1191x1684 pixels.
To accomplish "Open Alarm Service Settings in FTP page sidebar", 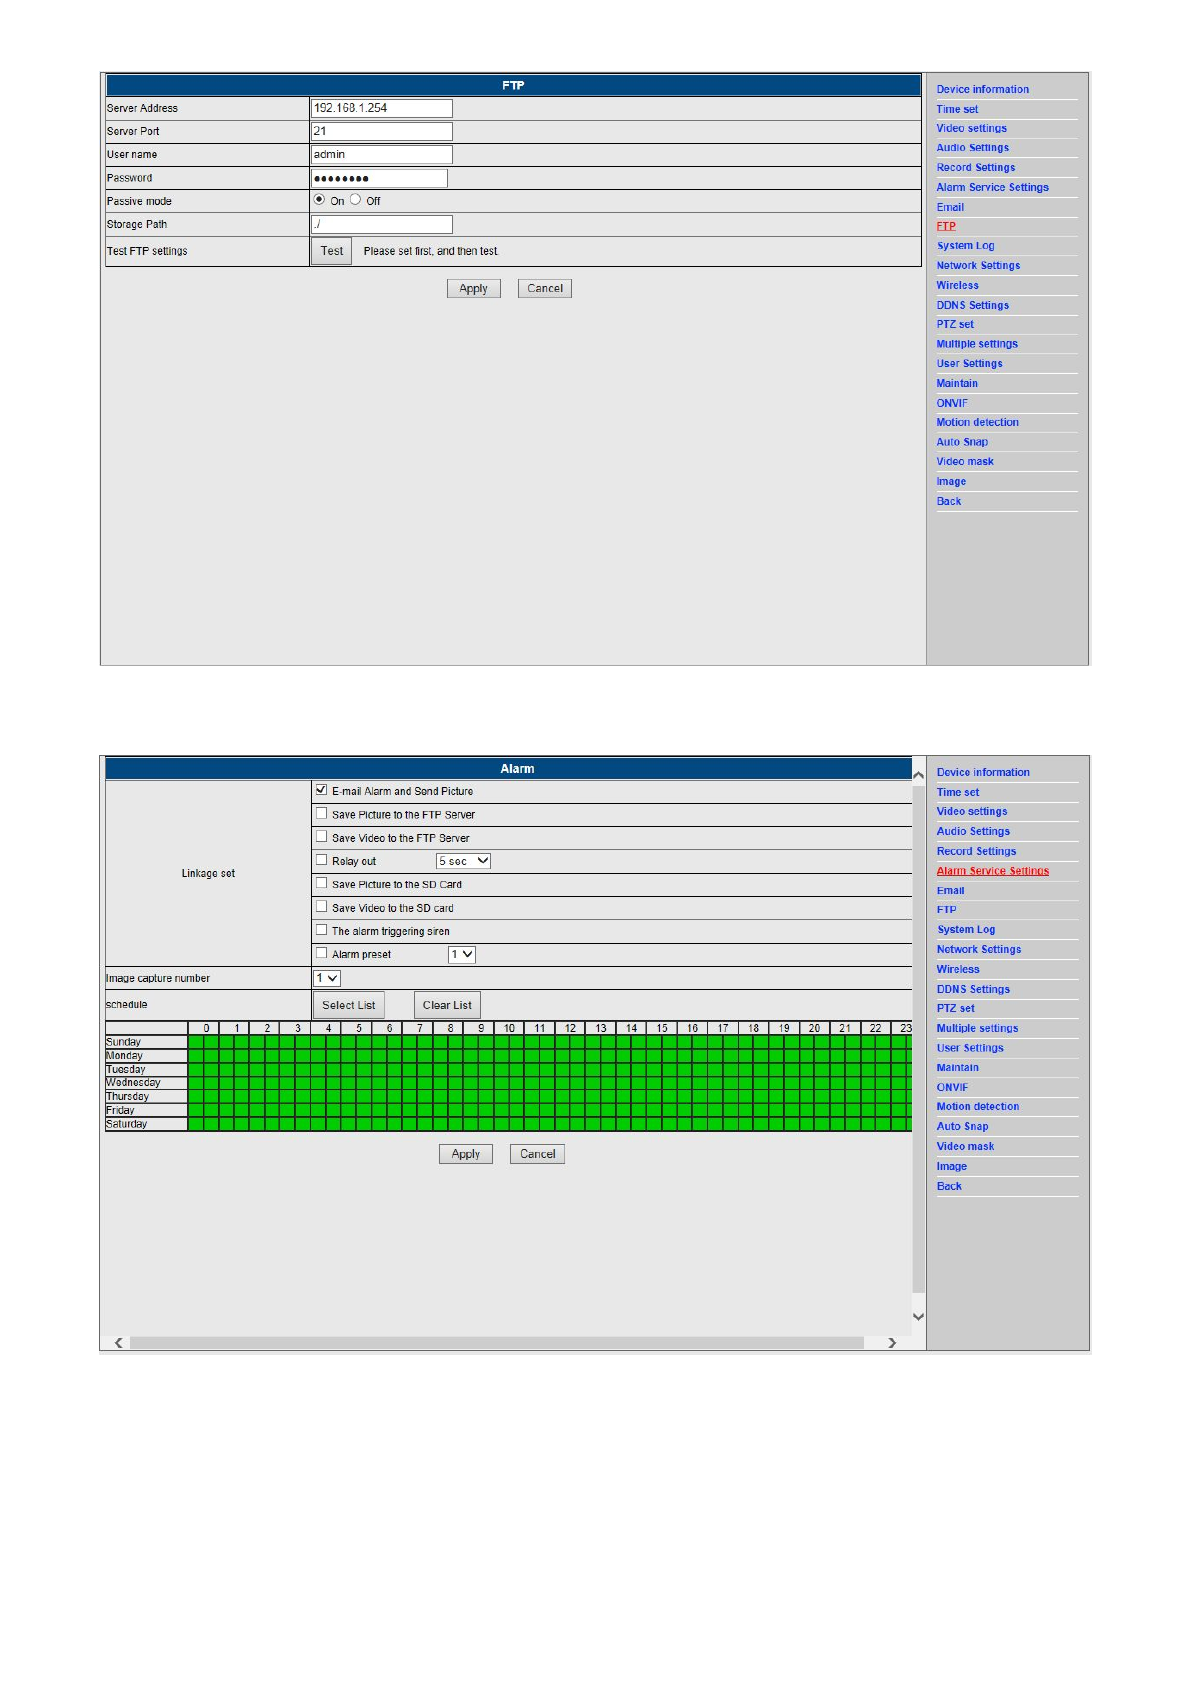I will [x=993, y=187].
